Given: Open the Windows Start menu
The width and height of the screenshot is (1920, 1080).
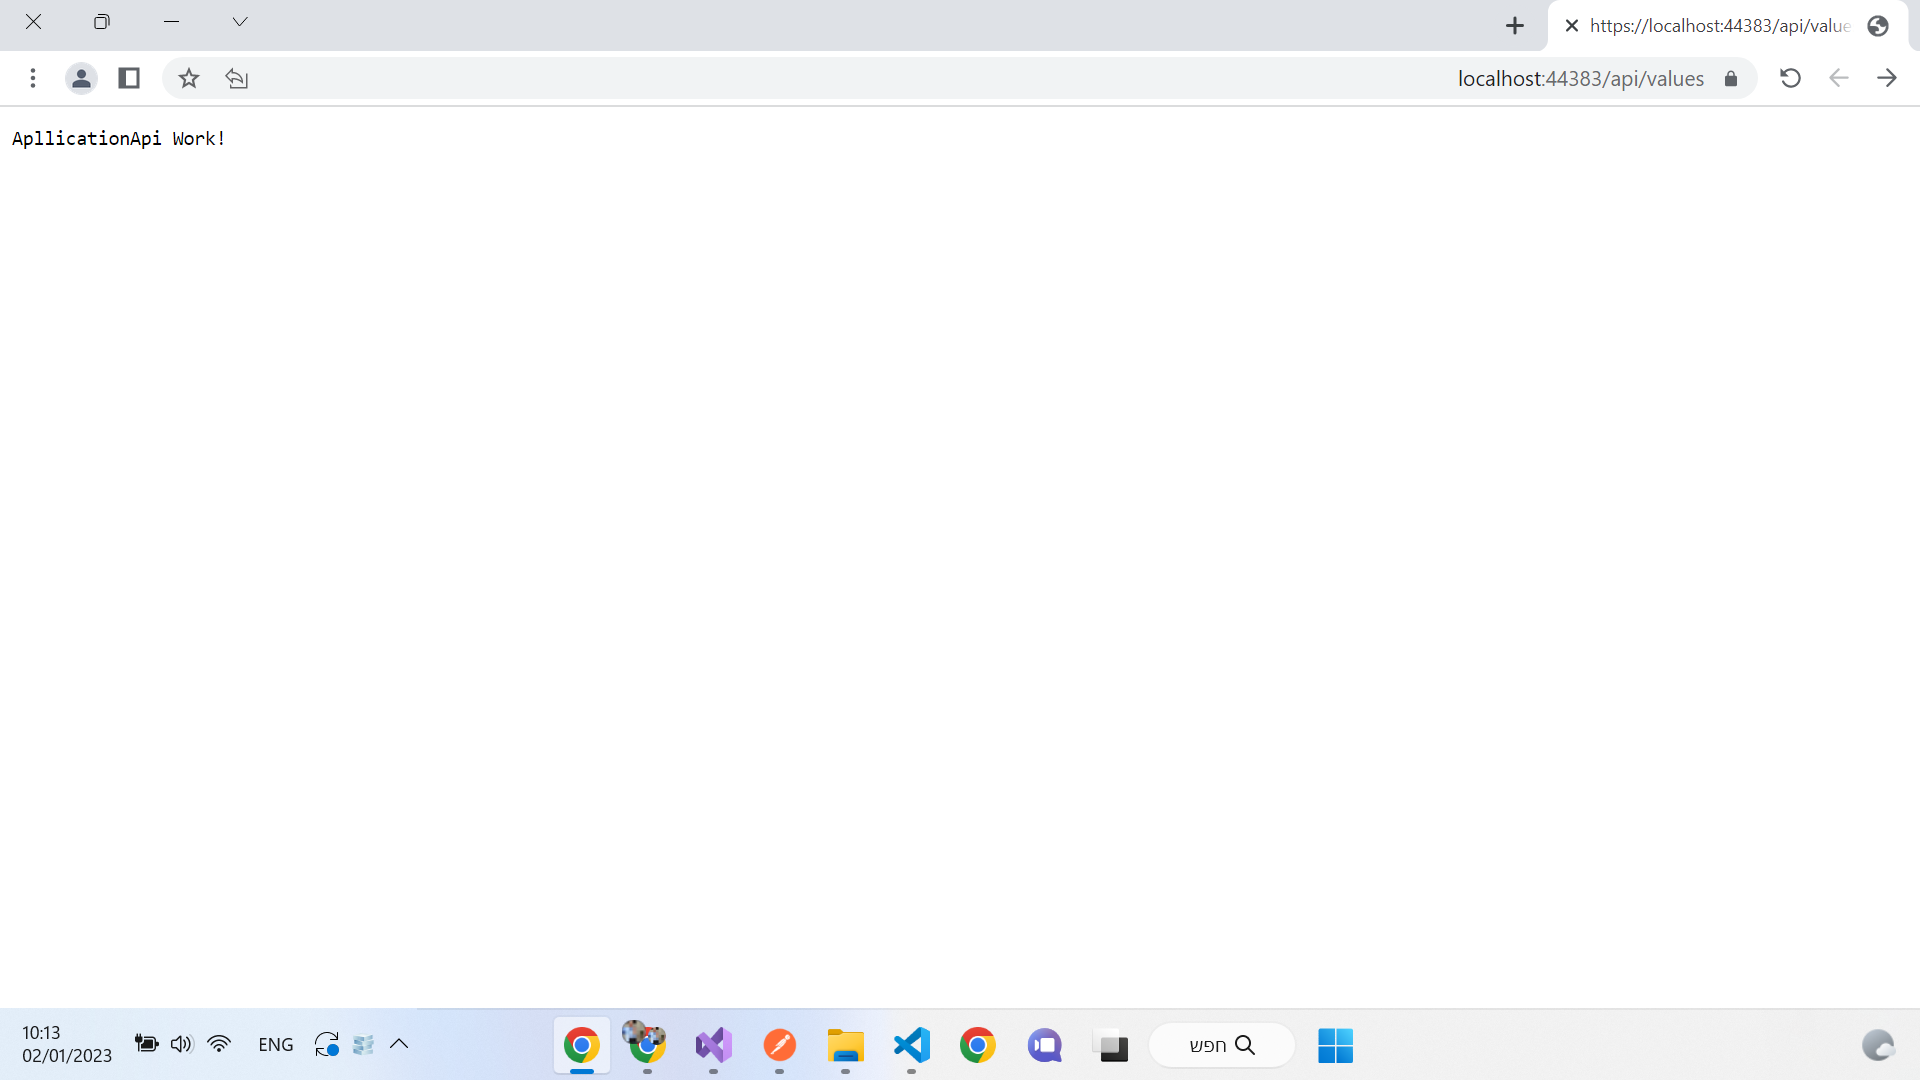Looking at the screenshot, I should 1335,1046.
